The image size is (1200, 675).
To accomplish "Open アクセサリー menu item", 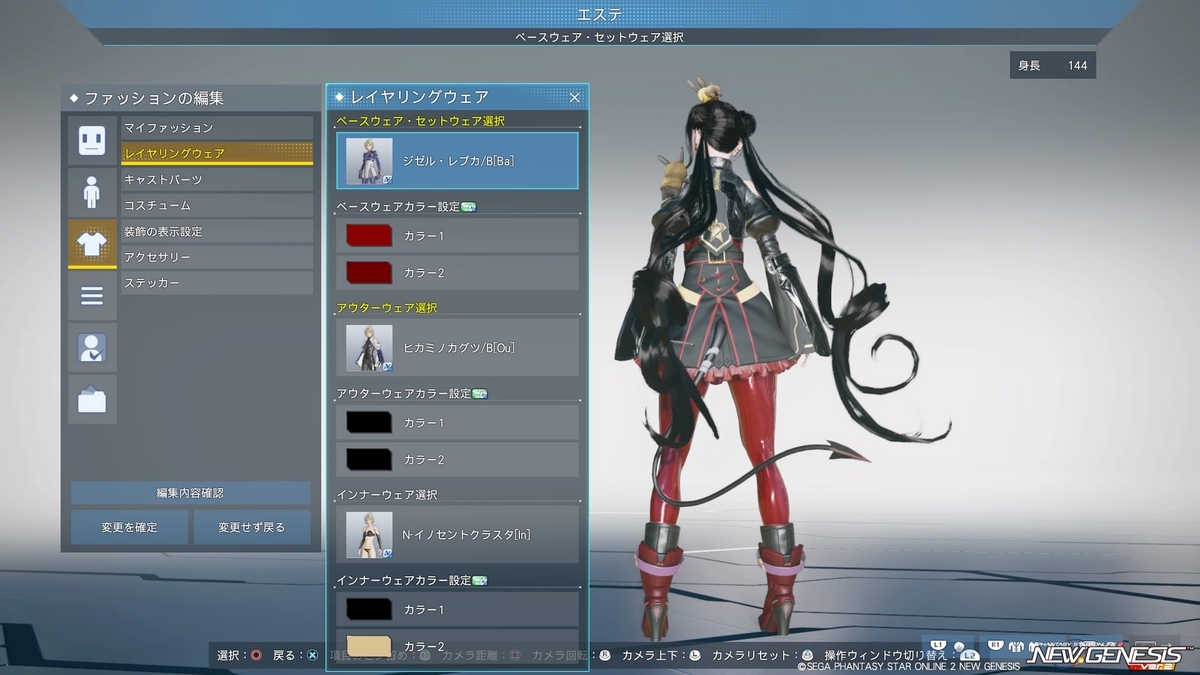I will [x=217, y=257].
